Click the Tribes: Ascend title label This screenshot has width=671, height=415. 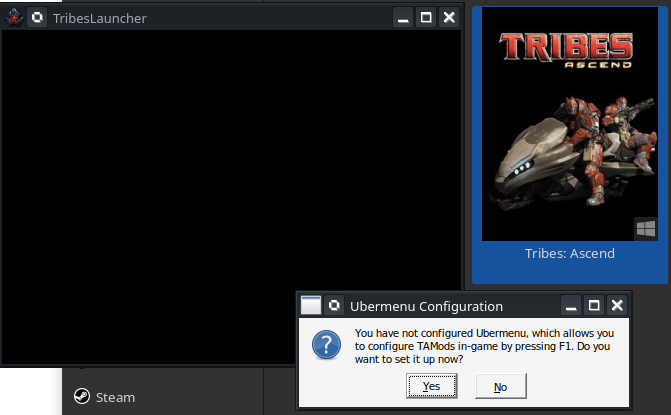coord(570,253)
